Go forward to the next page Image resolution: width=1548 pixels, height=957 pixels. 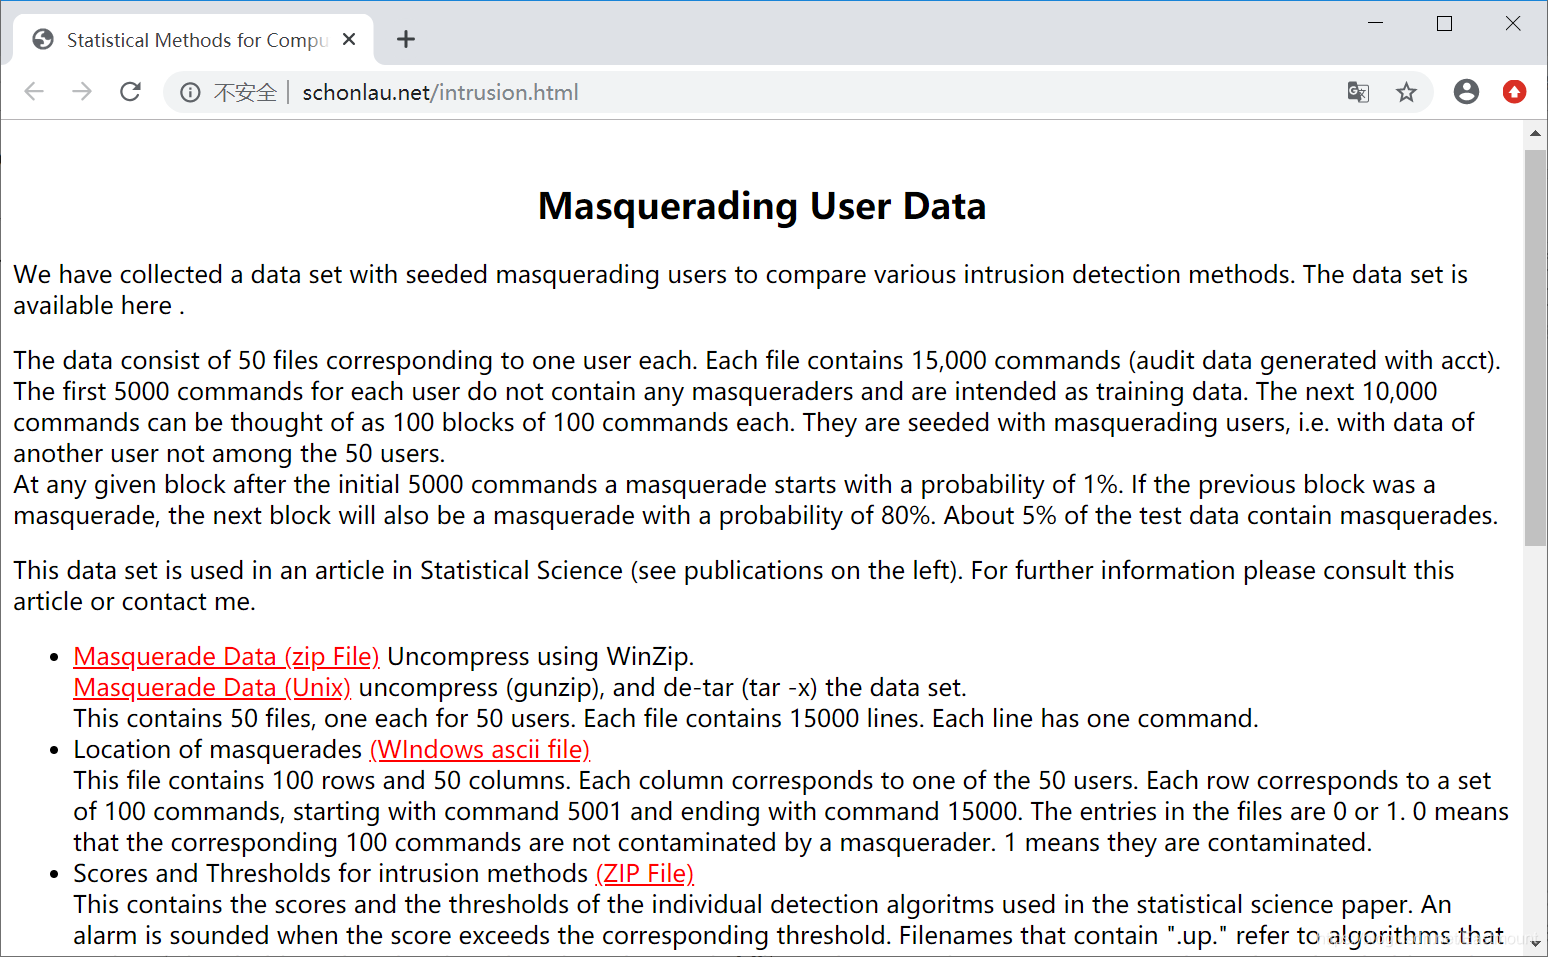click(x=82, y=92)
